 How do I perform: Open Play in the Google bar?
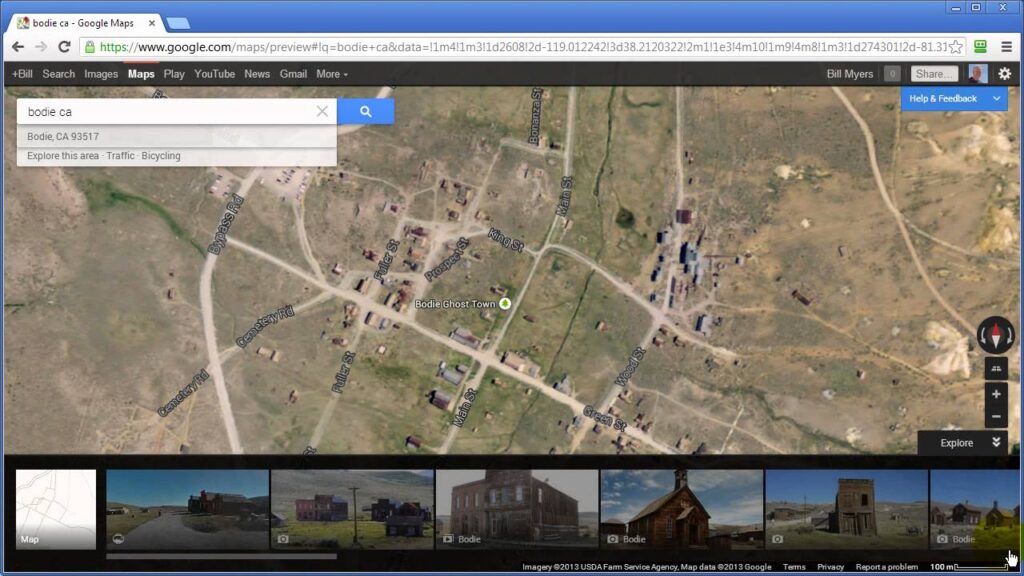[x=174, y=74]
